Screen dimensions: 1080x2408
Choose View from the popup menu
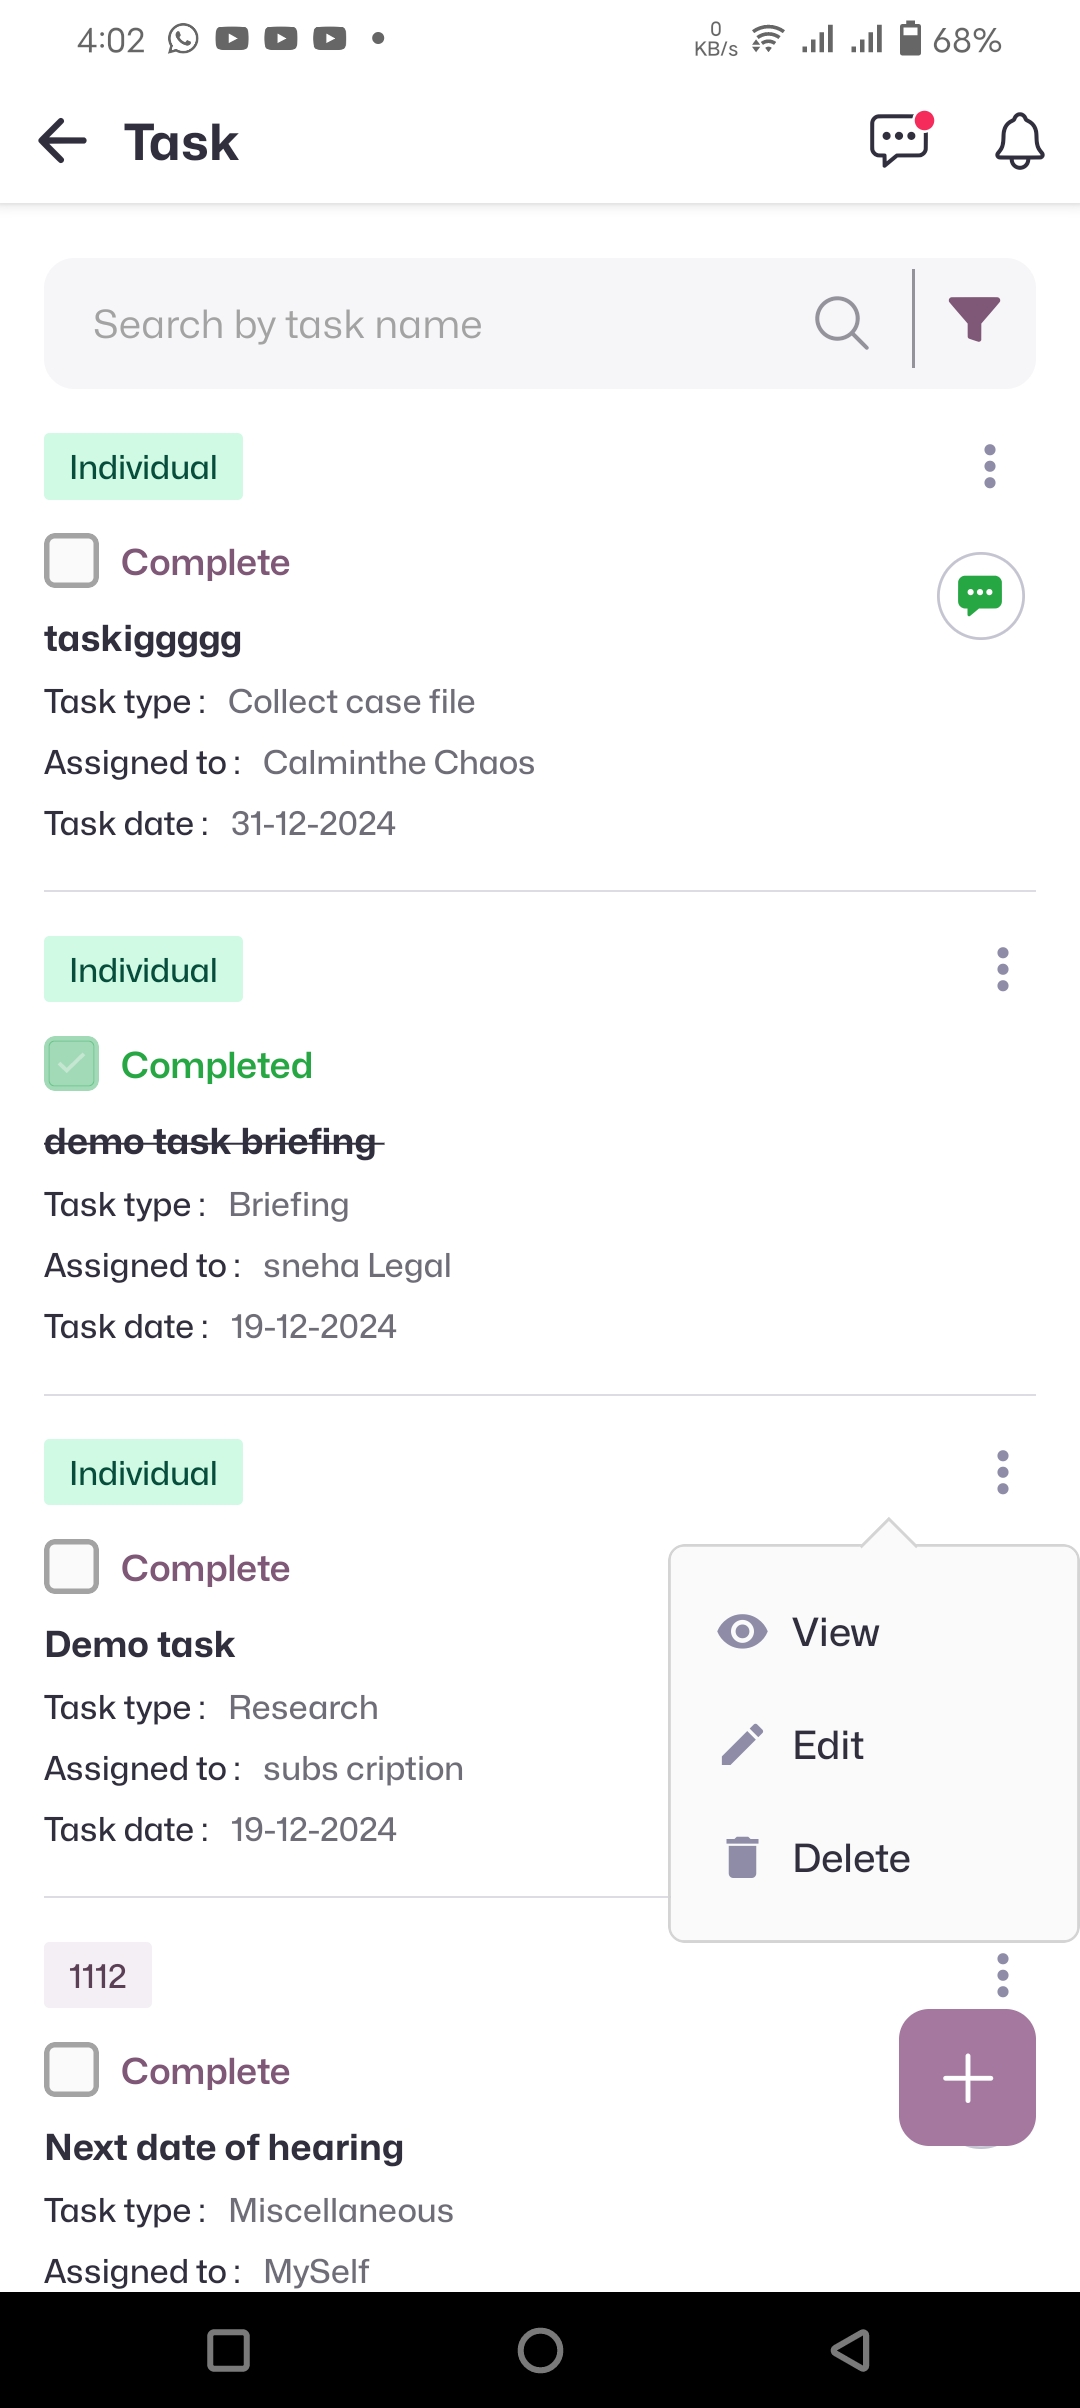click(x=835, y=1632)
